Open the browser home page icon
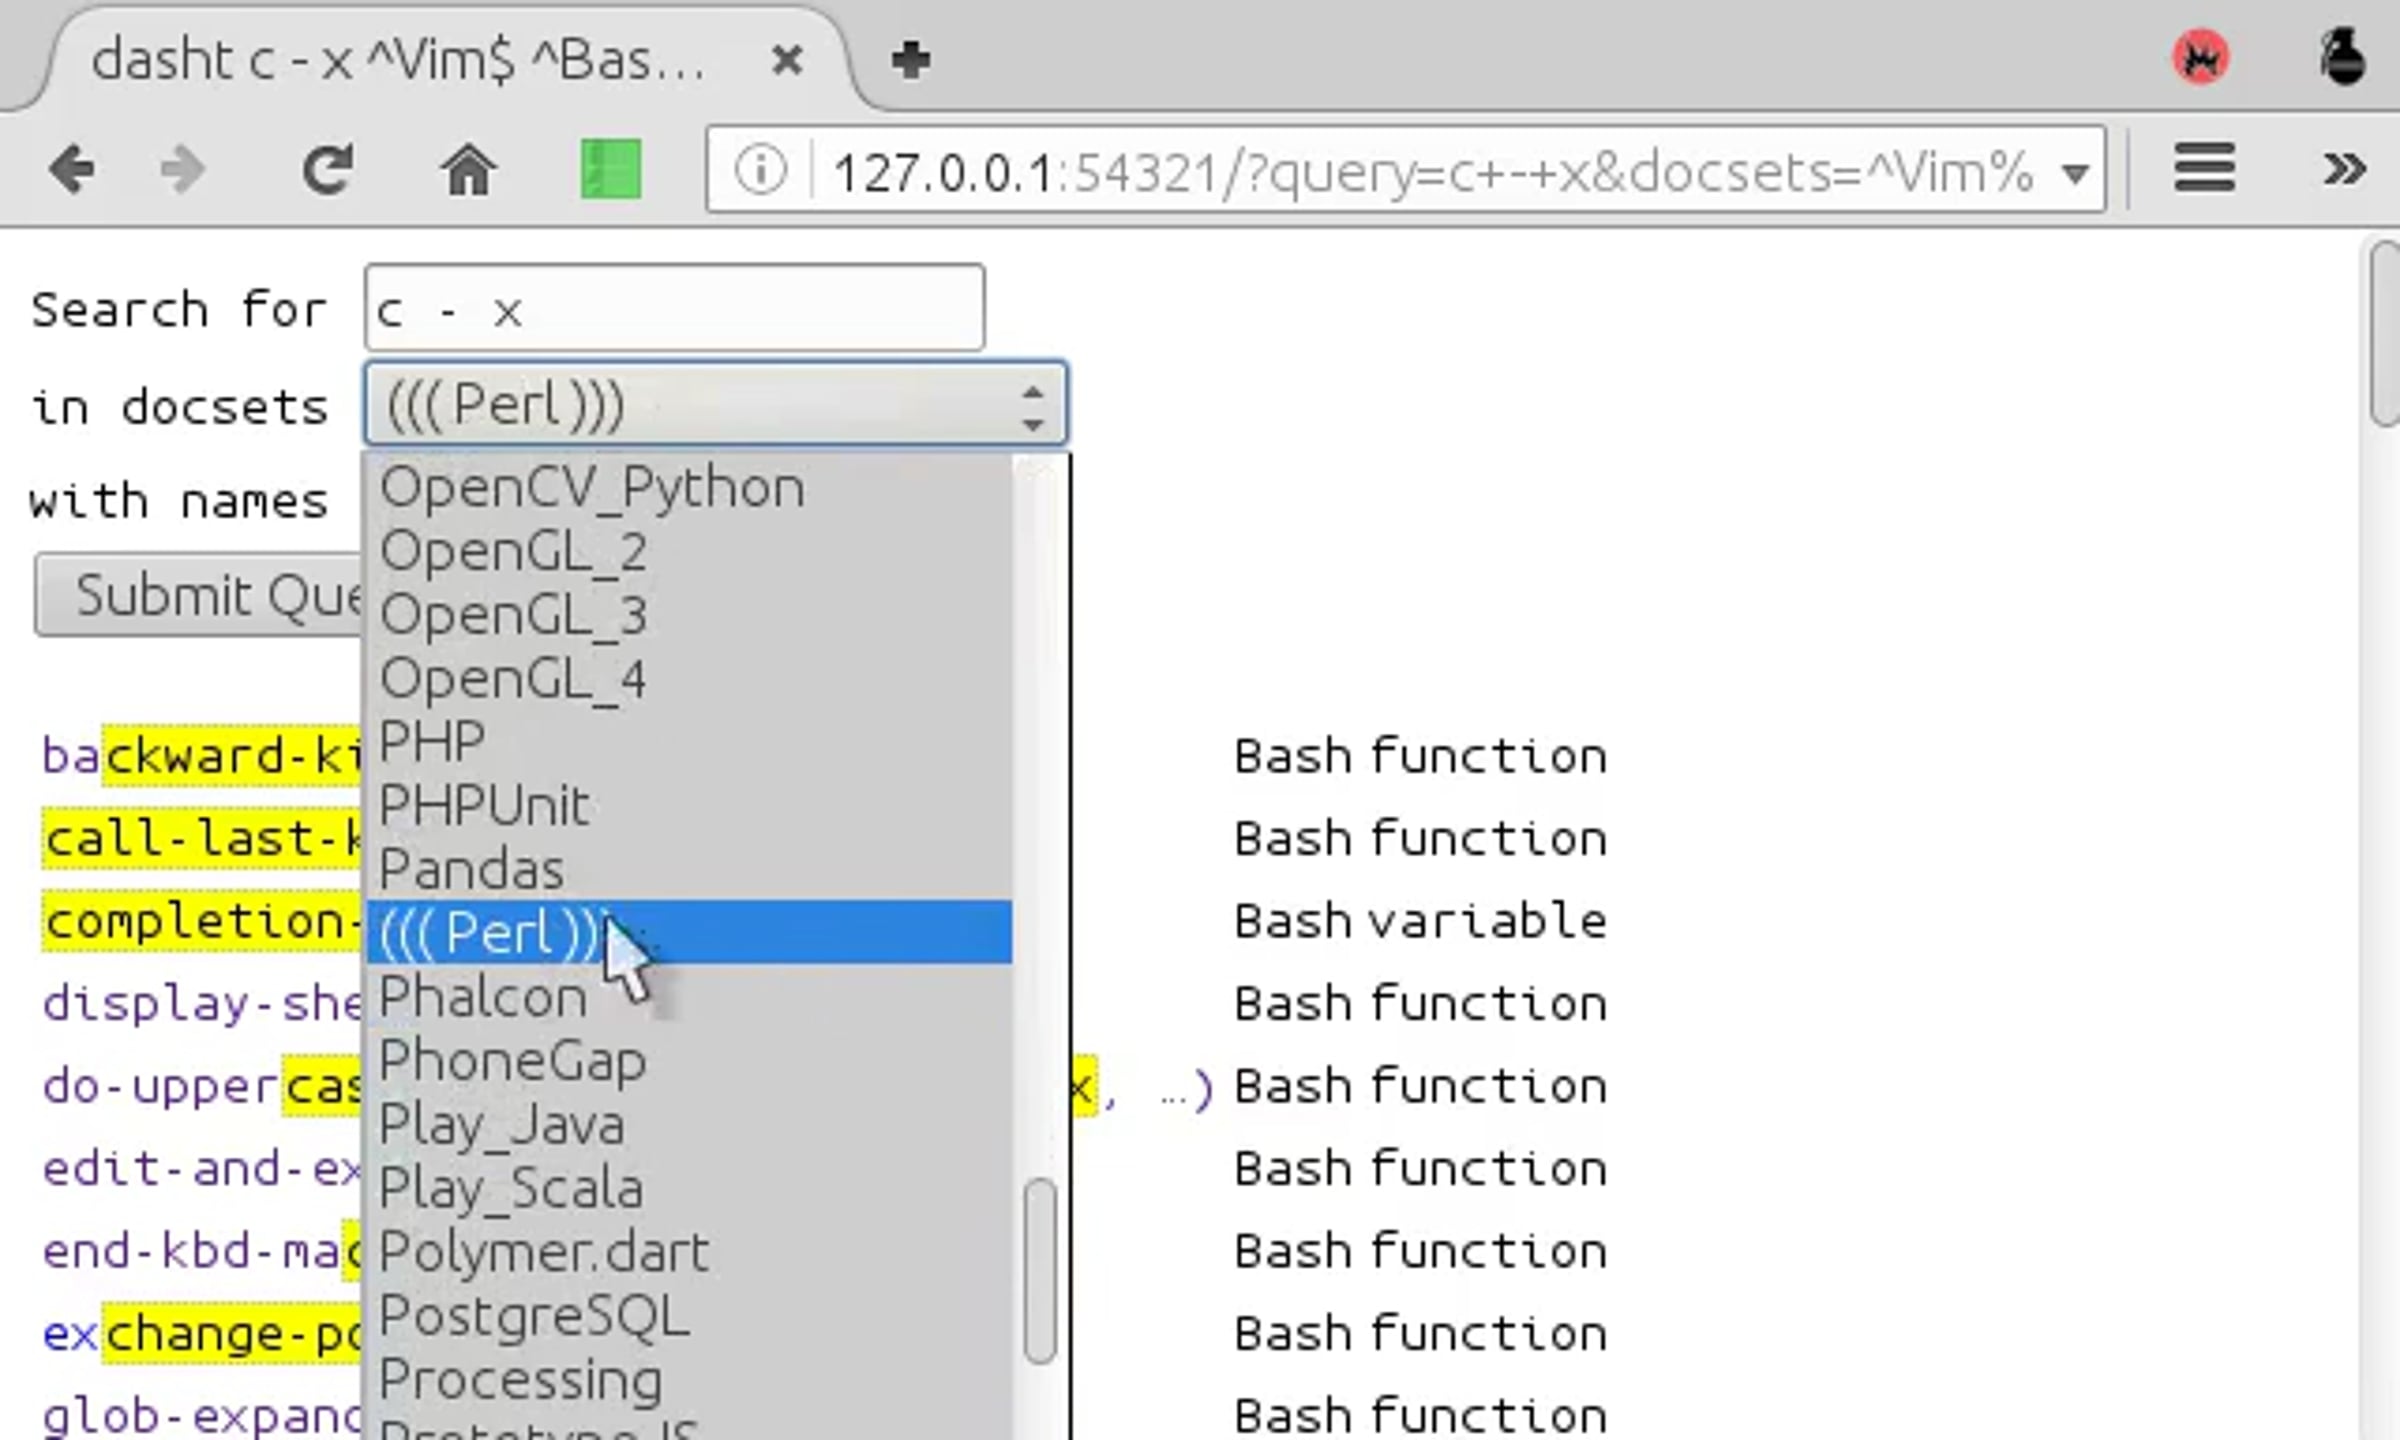The width and height of the screenshot is (2400, 1440). click(467, 170)
